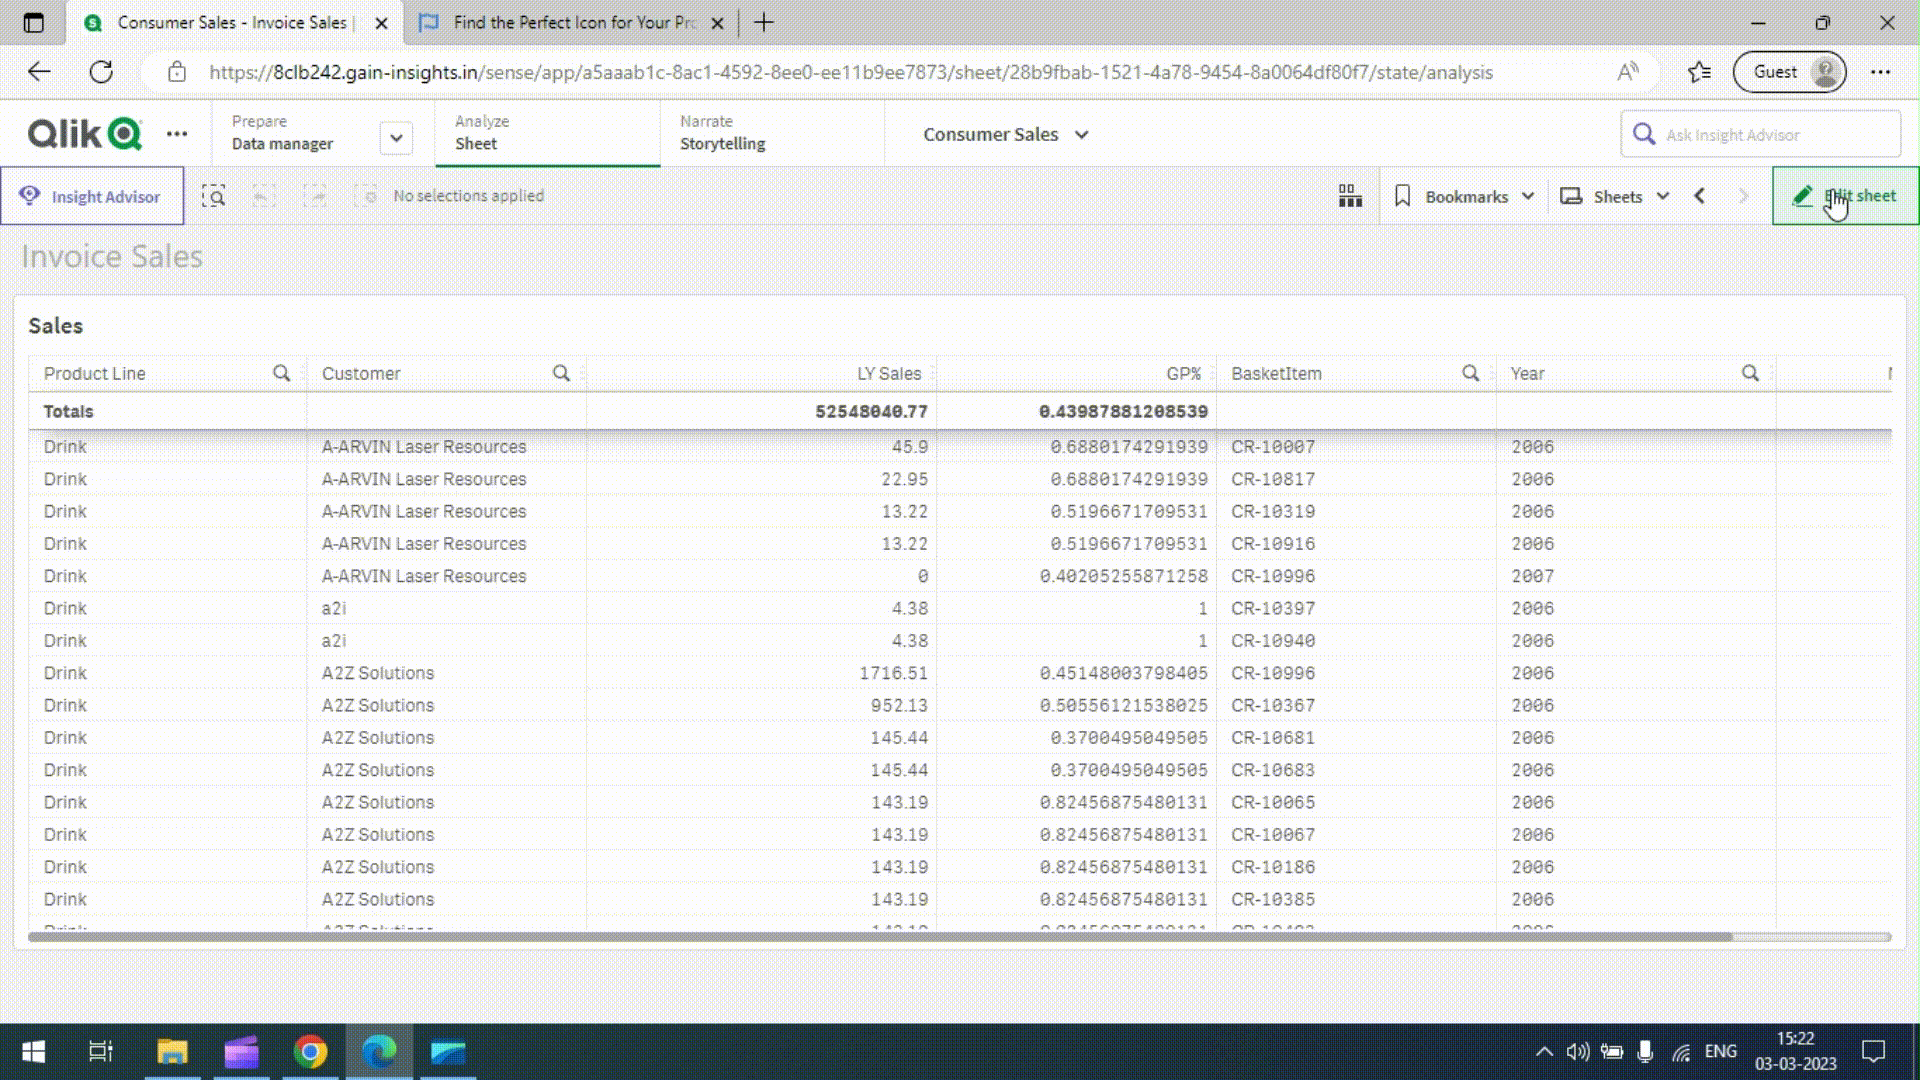Switch to the Narrate Storytelling tab
This screenshot has width=1920, height=1080.
[x=771, y=133]
